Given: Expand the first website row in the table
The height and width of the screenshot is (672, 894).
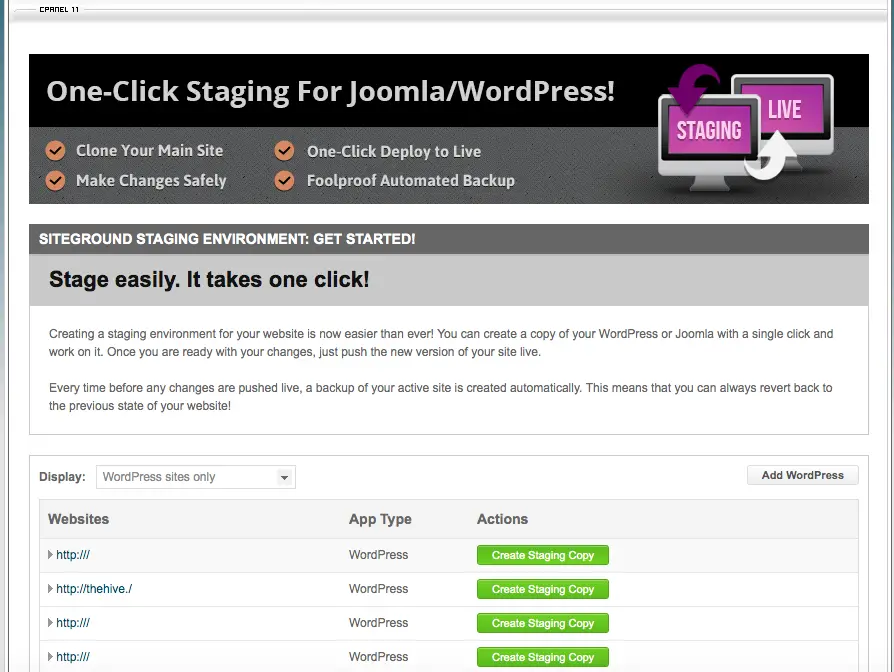Looking at the screenshot, I should coord(50,555).
